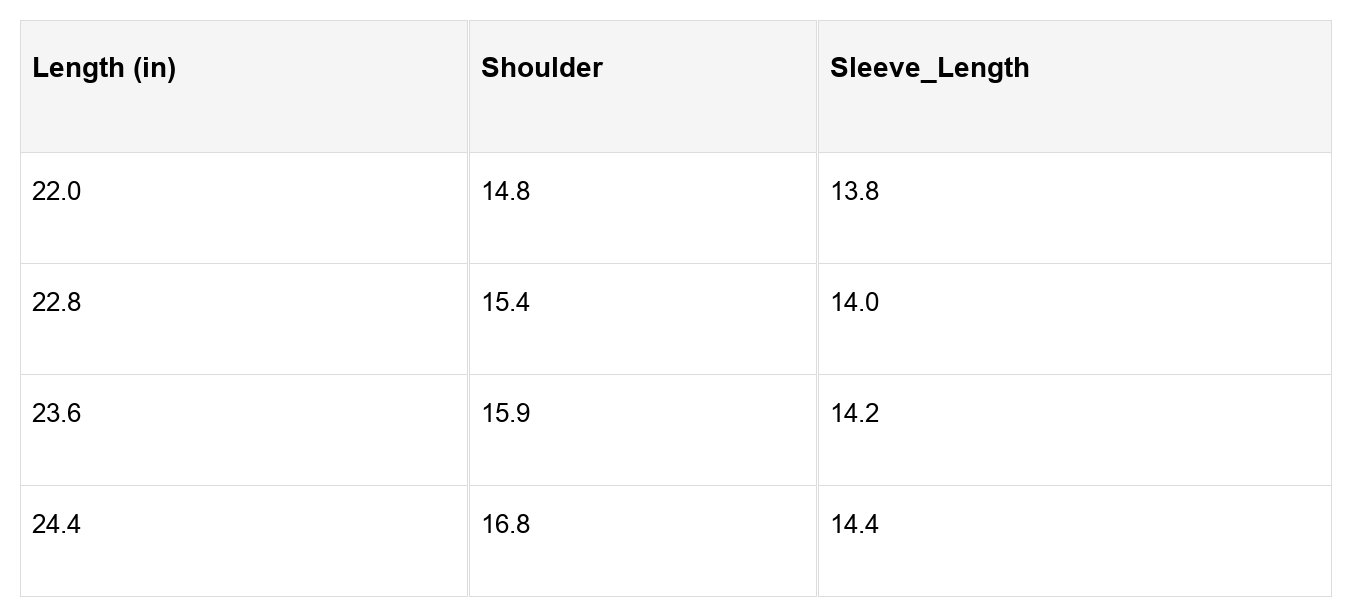
Task: Click the Shoulder column header
Action: (x=542, y=68)
